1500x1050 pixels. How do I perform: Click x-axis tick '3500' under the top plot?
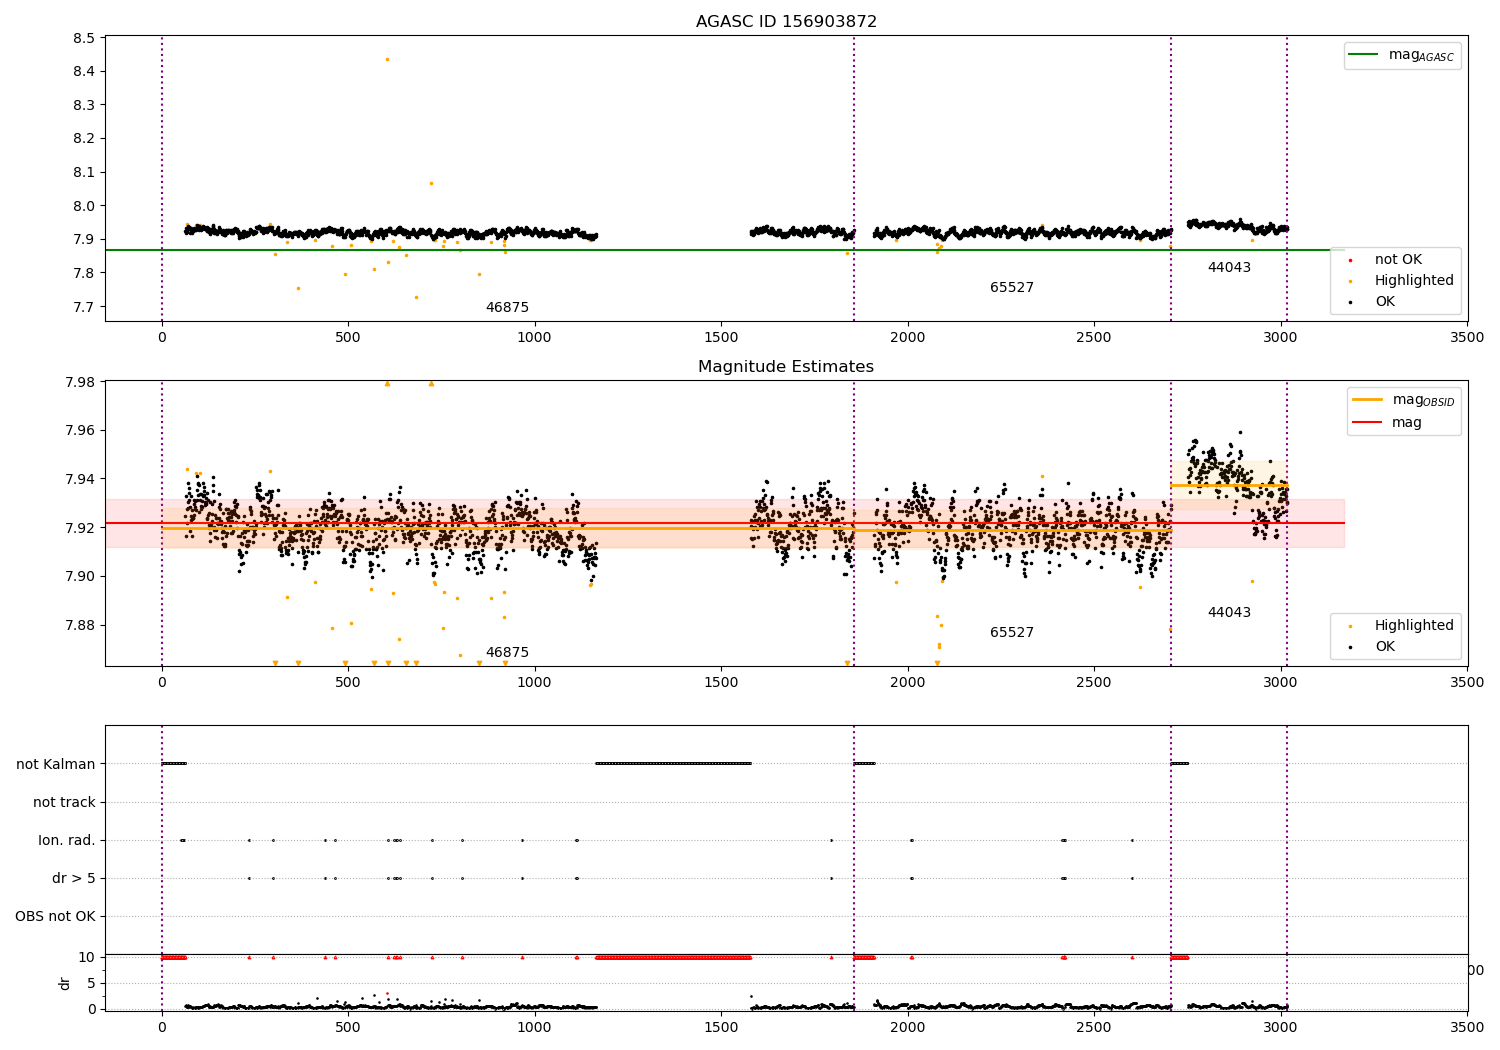[x=1467, y=338]
